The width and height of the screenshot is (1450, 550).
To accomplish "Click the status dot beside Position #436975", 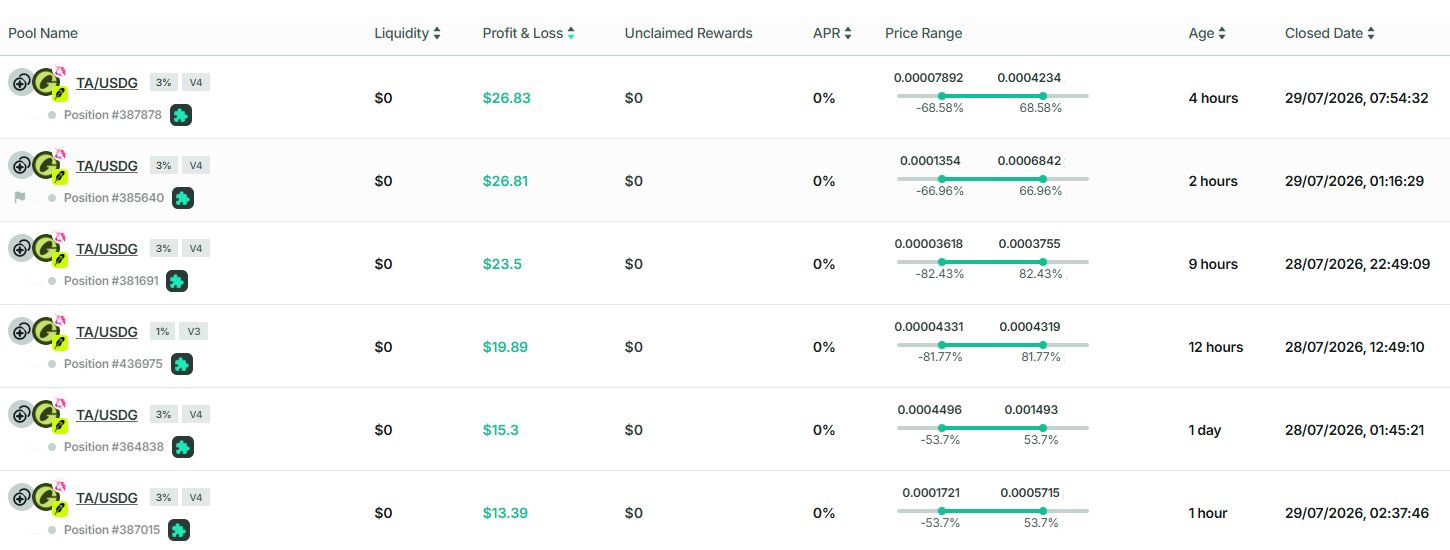I will tap(52, 364).
